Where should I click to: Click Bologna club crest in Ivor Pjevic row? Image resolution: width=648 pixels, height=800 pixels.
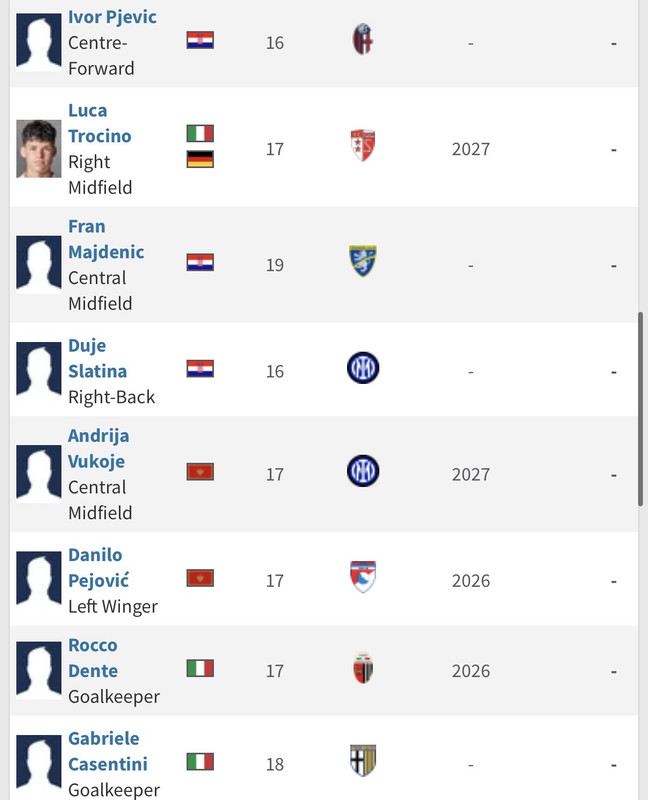(x=362, y=40)
